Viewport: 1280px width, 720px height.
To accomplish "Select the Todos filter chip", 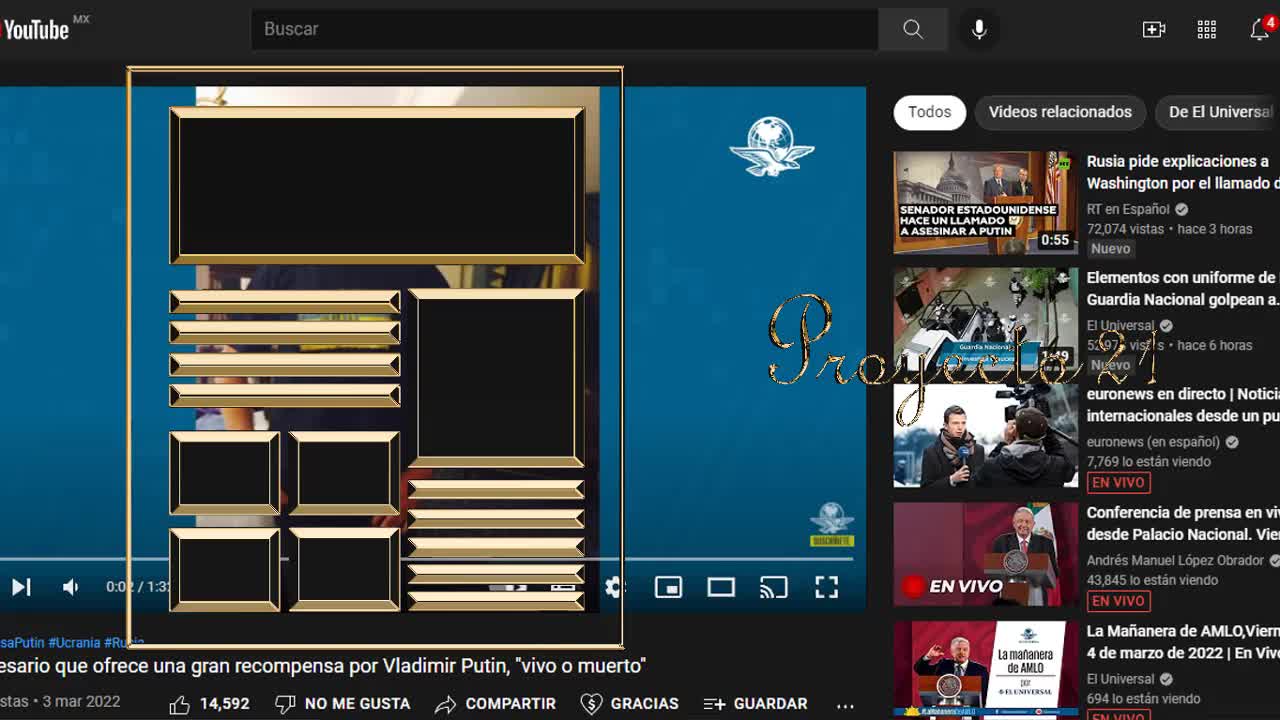I will pyautogui.click(x=929, y=112).
